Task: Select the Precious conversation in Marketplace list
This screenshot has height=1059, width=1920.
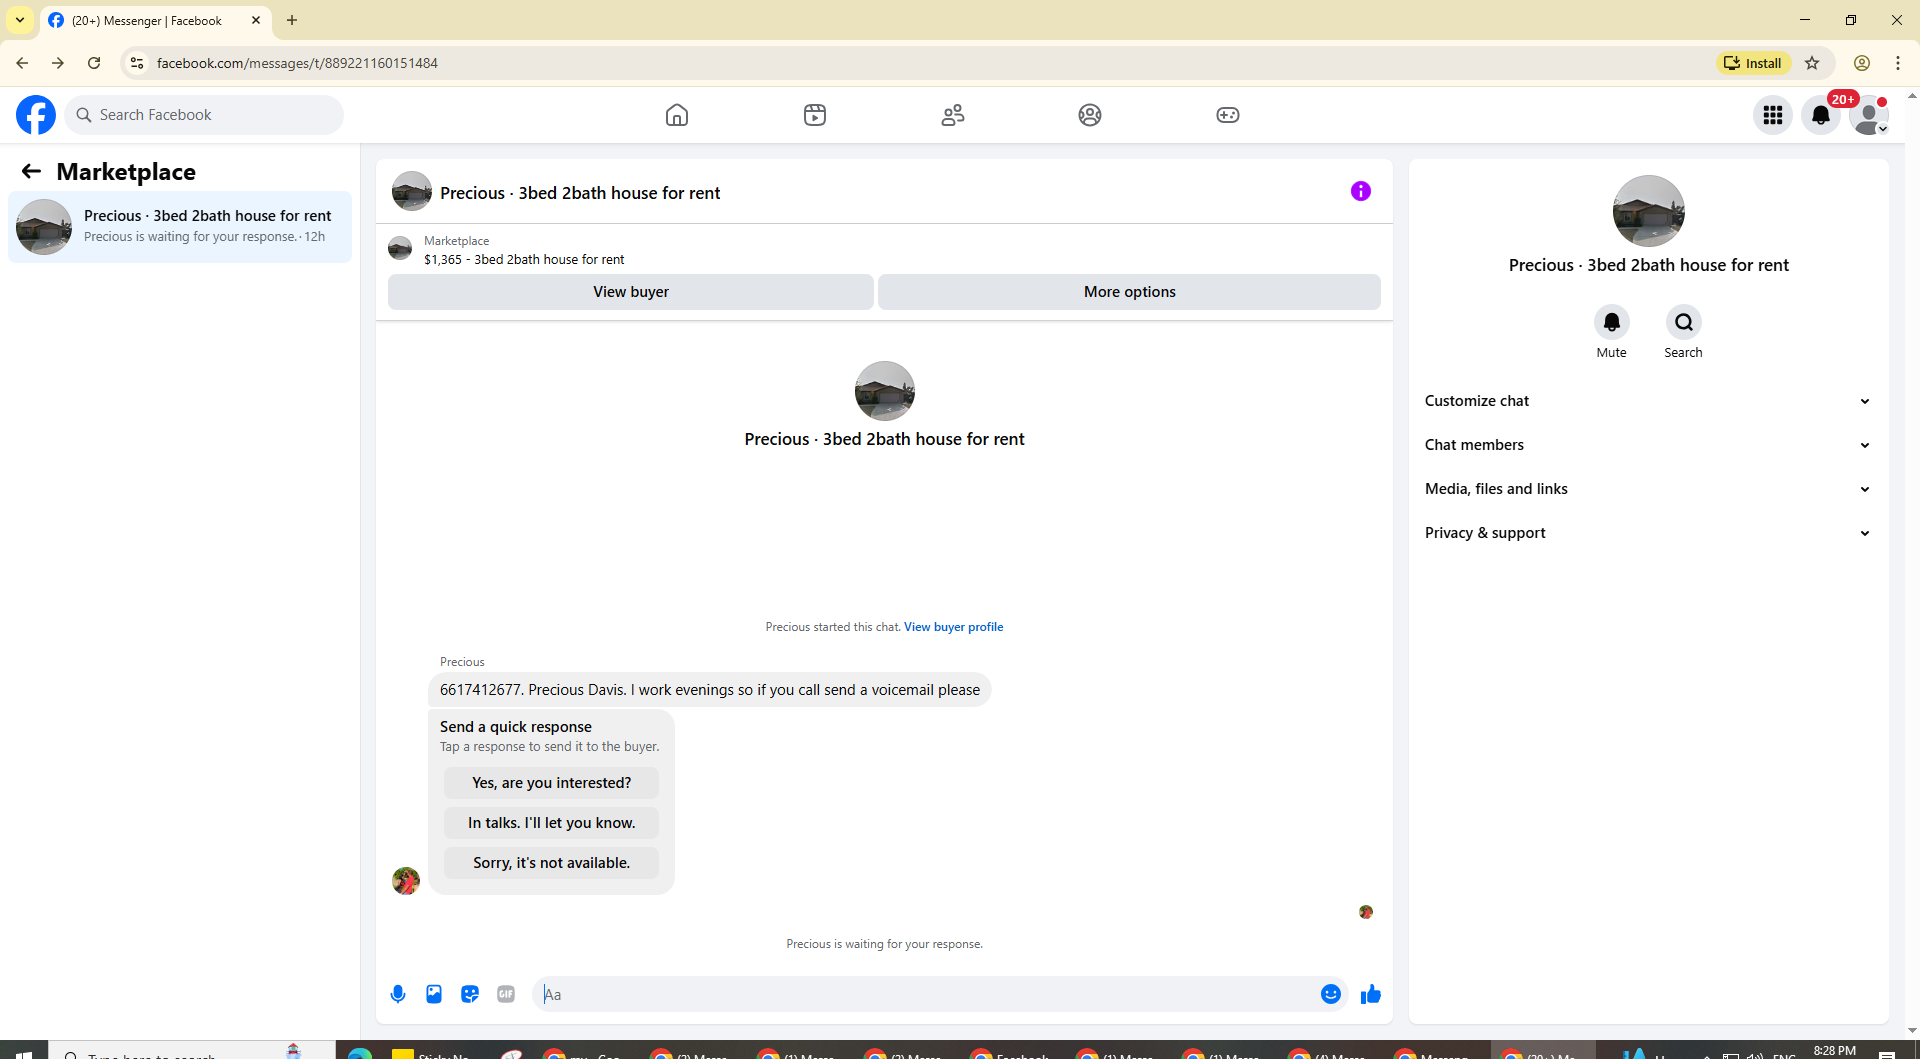Action: (x=180, y=227)
